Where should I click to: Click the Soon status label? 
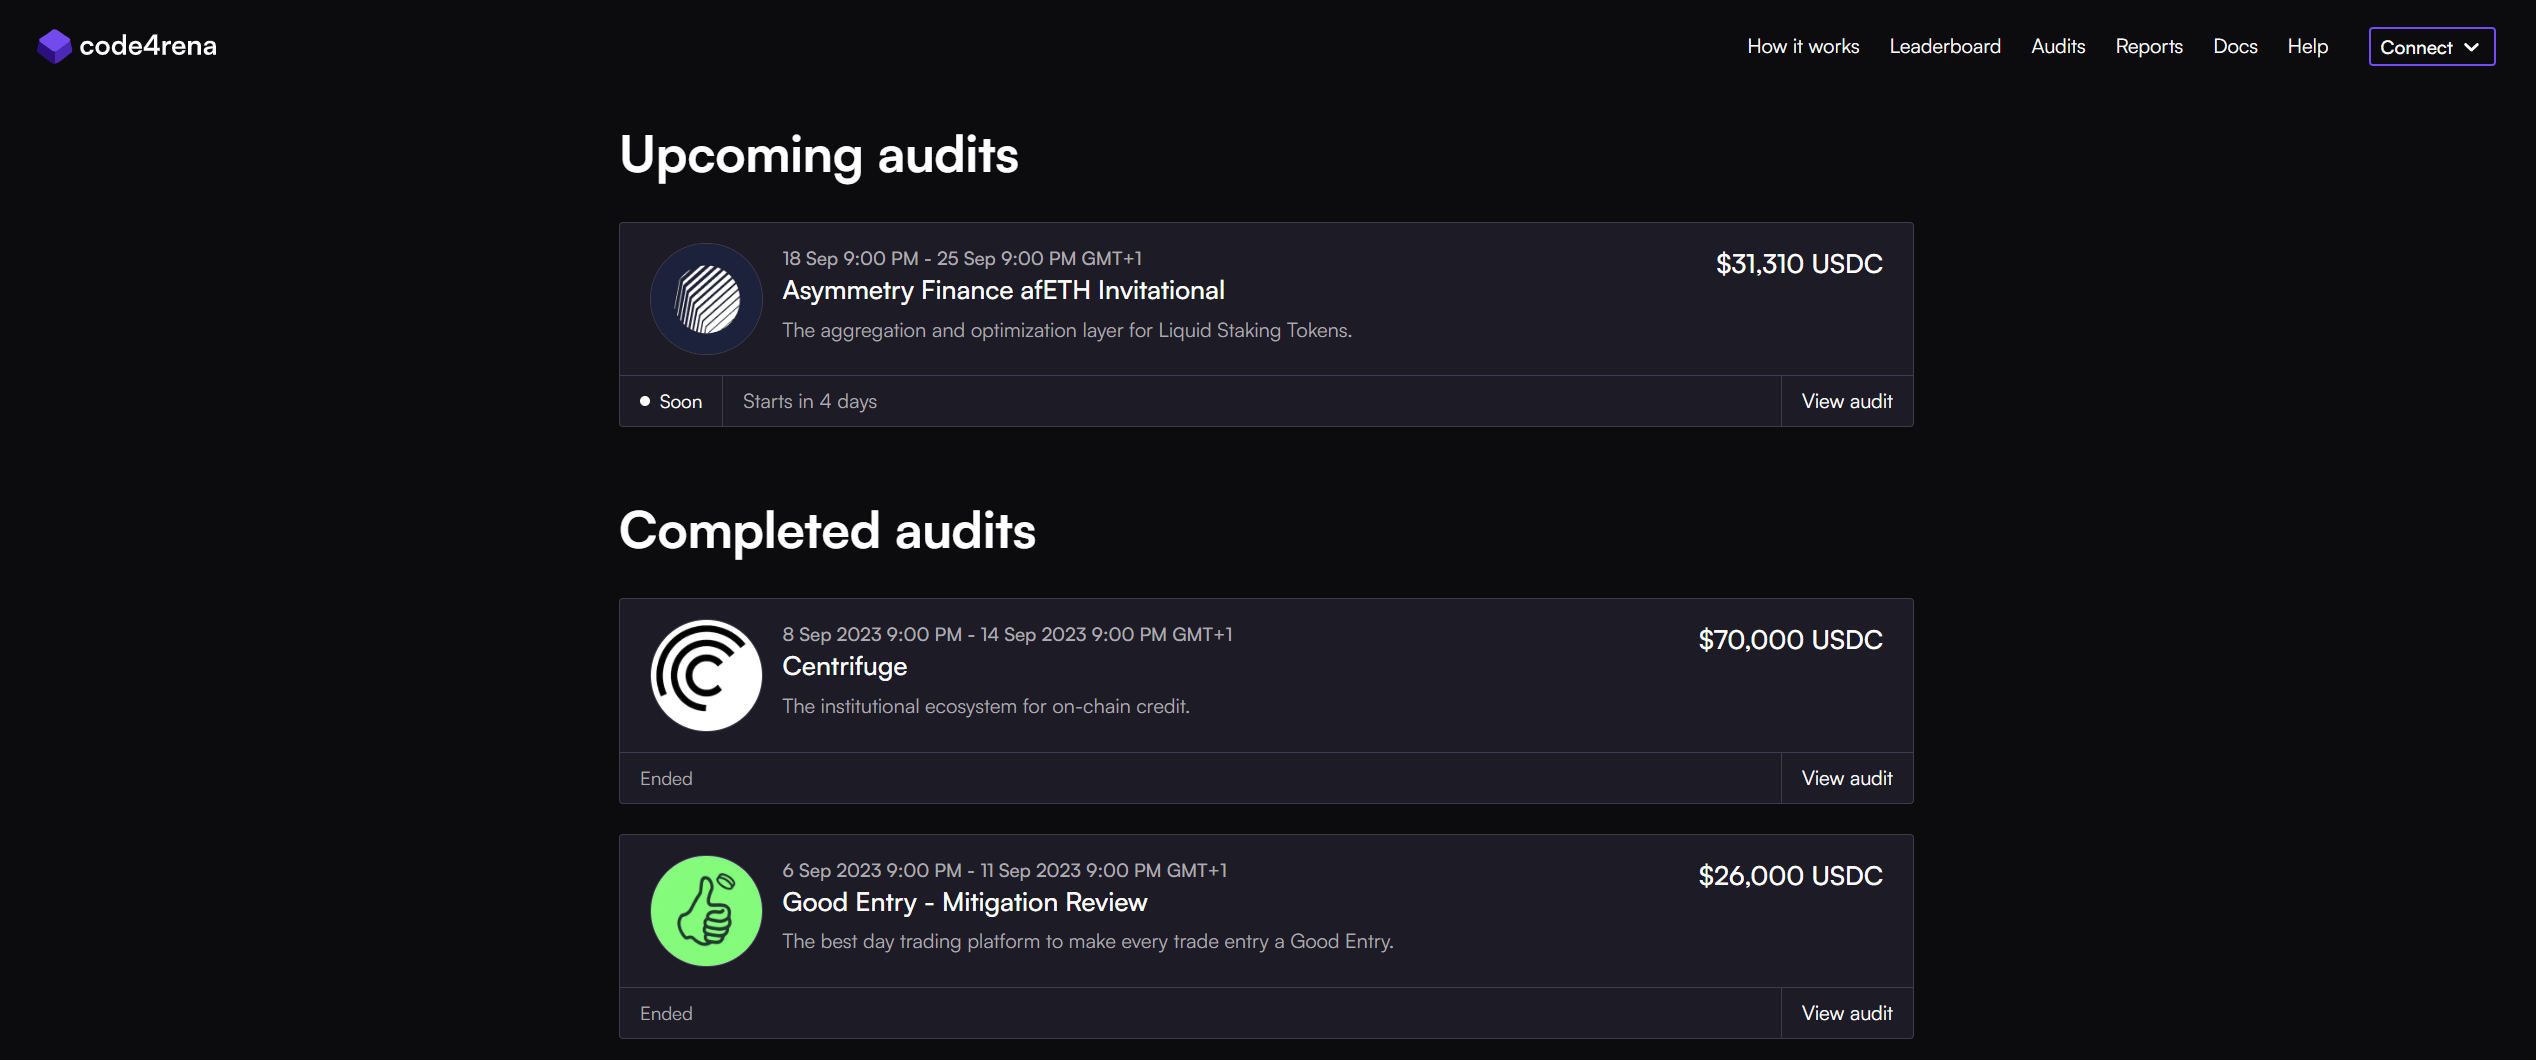click(681, 401)
